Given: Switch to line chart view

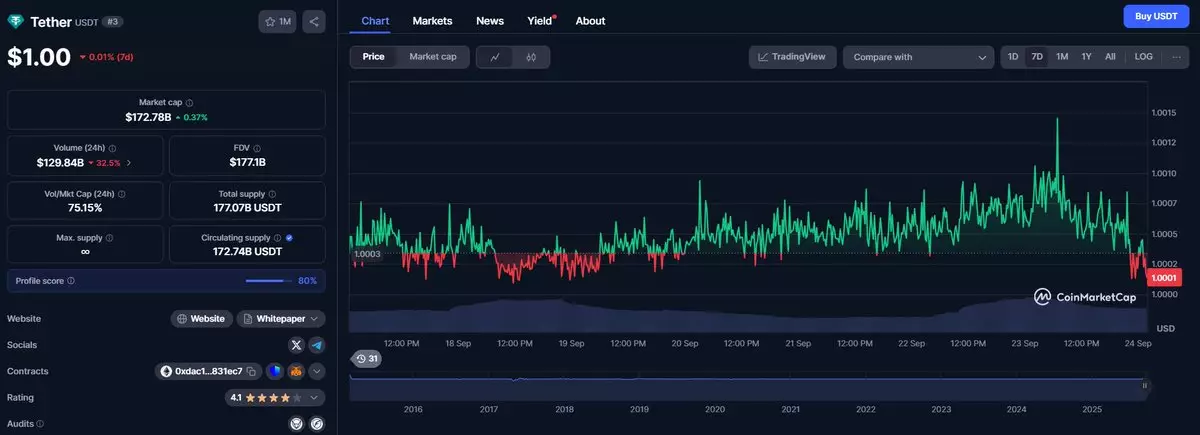Looking at the screenshot, I should (495, 57).
